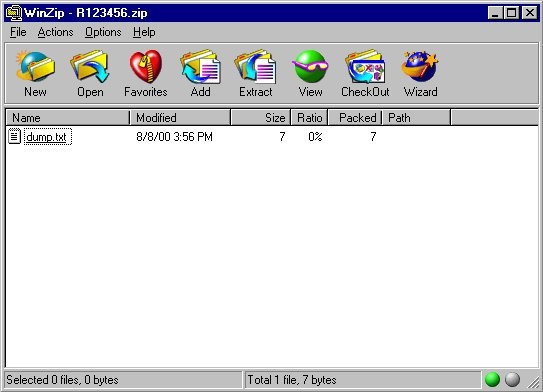Viewport: 543px width, 392px height.
Task: Click the Extract toolbar icon
Action: tap(255, 66)
